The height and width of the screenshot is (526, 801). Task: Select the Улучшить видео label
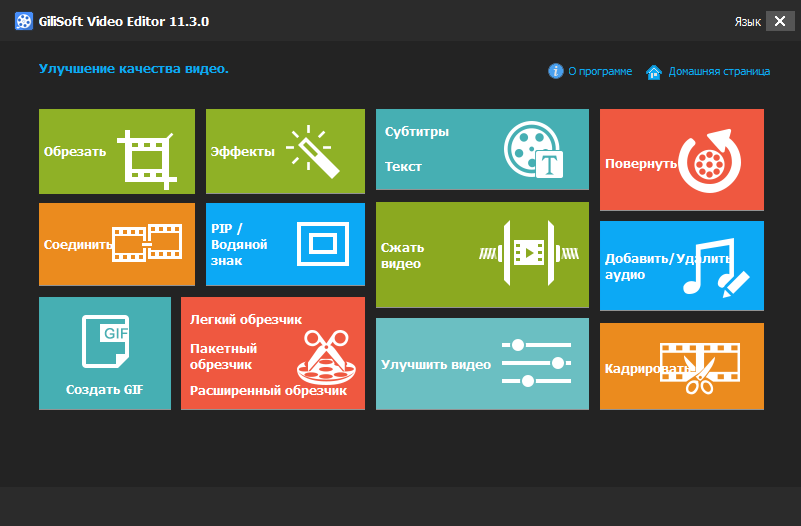436,365
